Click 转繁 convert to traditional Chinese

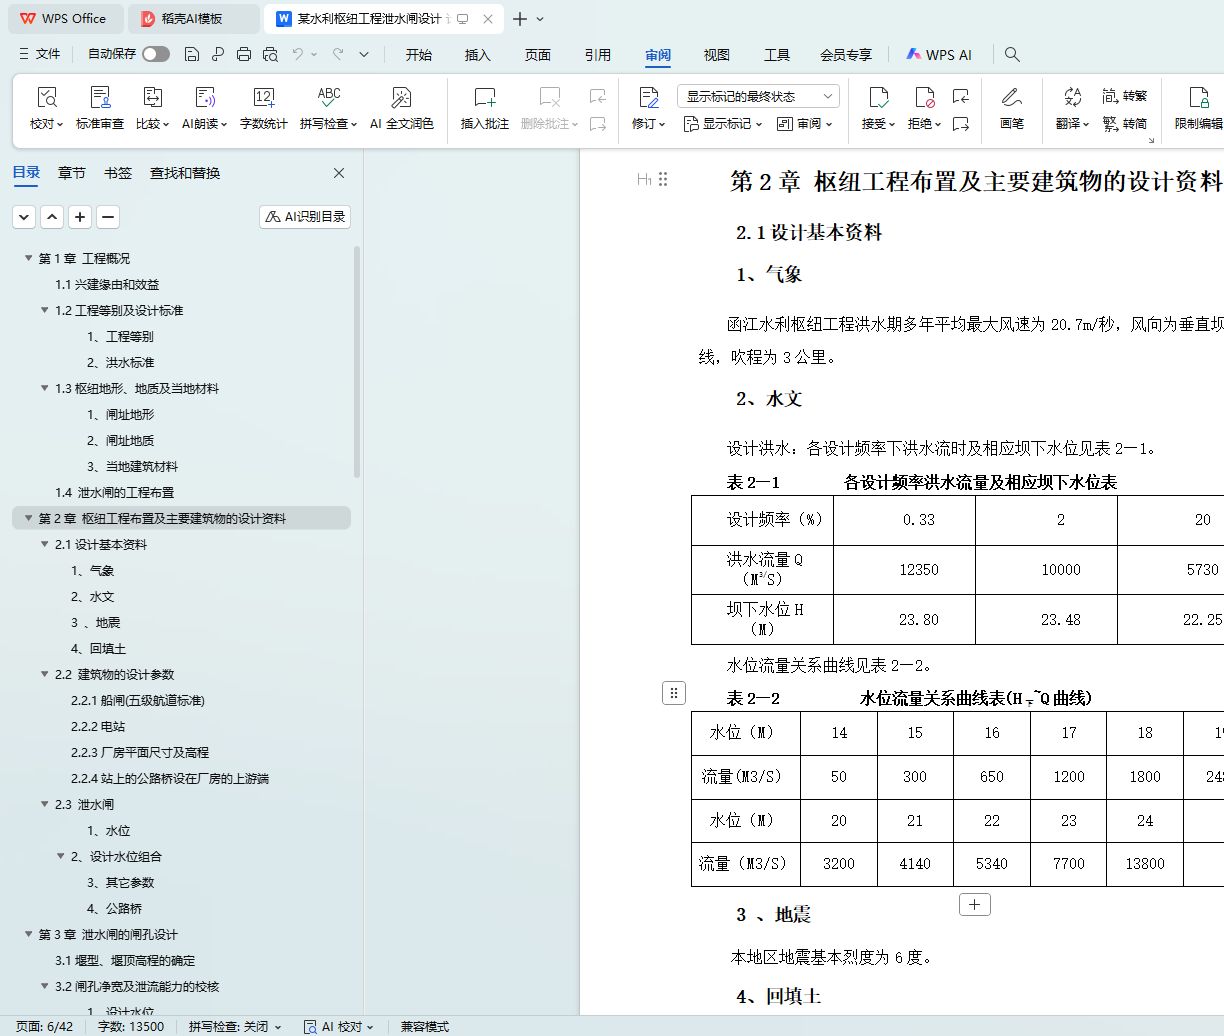tap(1125, 96)
